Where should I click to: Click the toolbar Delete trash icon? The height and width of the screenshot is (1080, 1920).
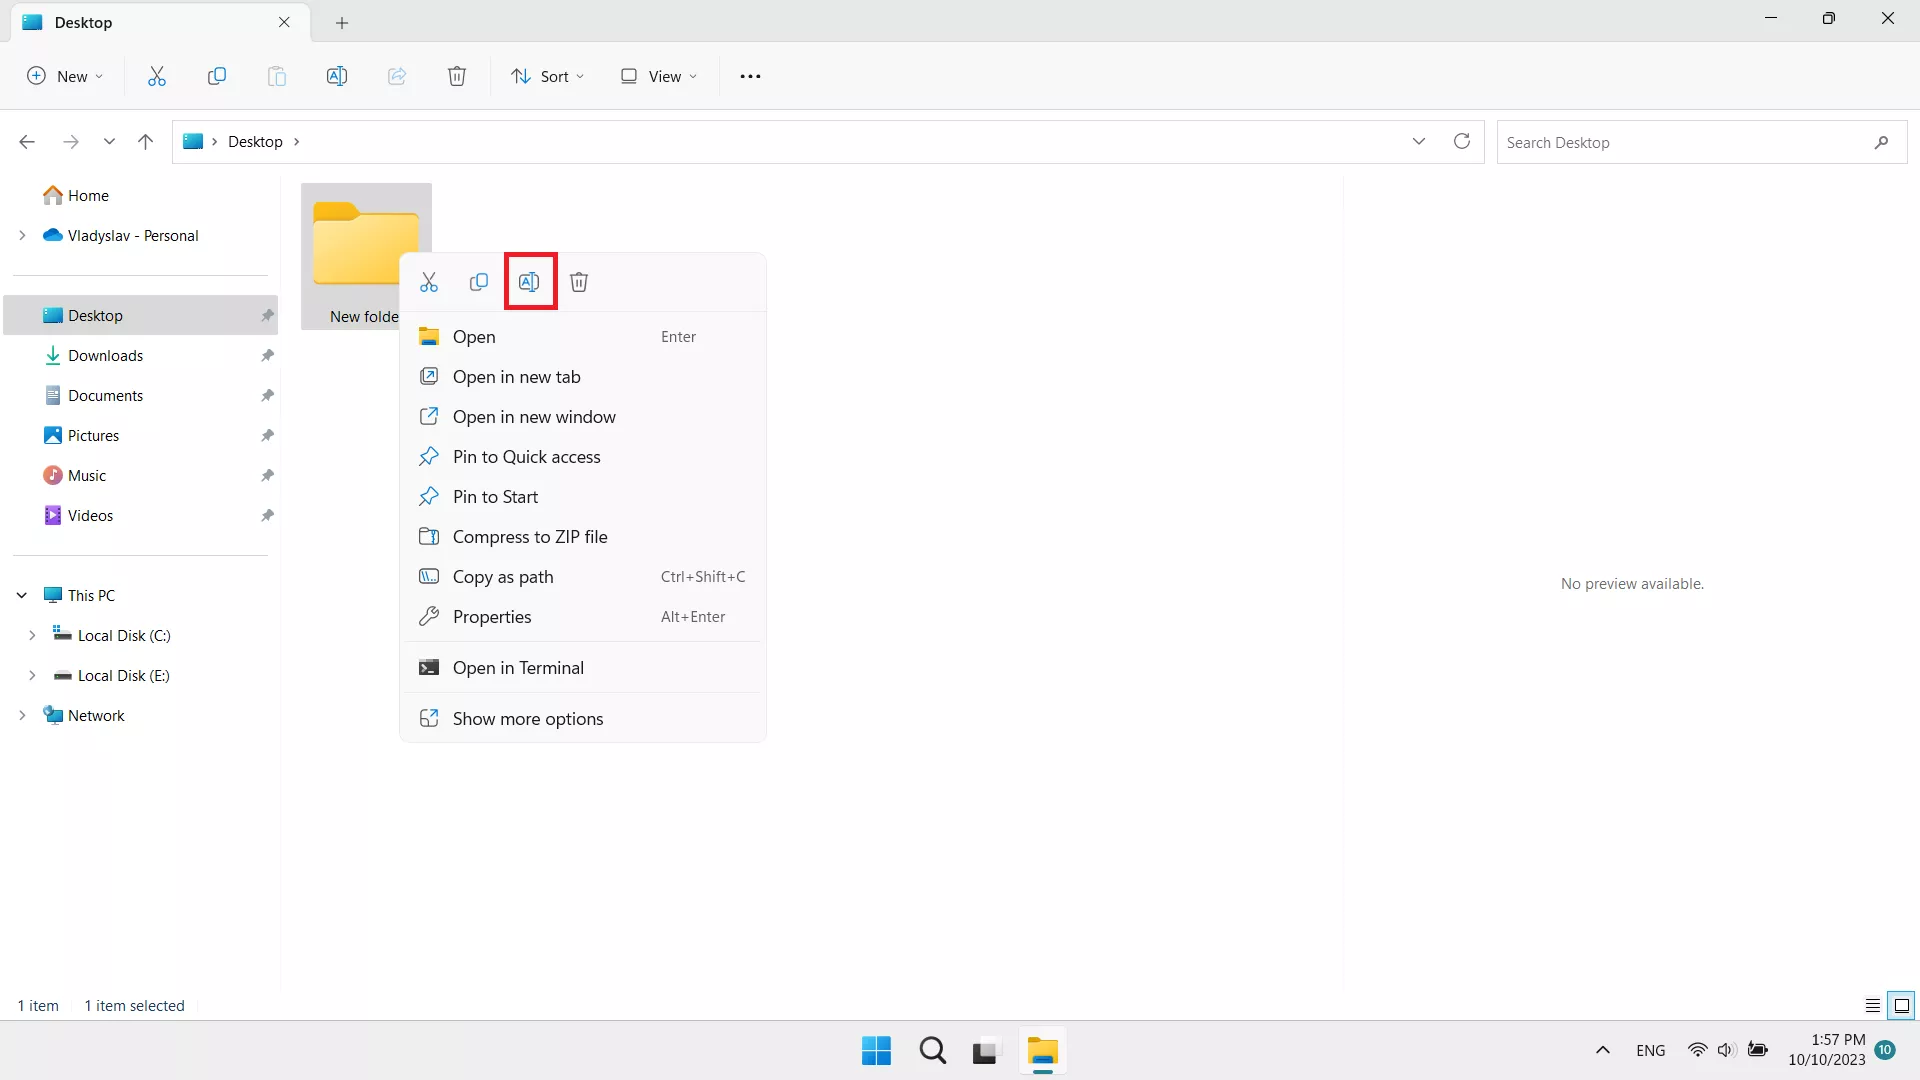coord(457,76)
